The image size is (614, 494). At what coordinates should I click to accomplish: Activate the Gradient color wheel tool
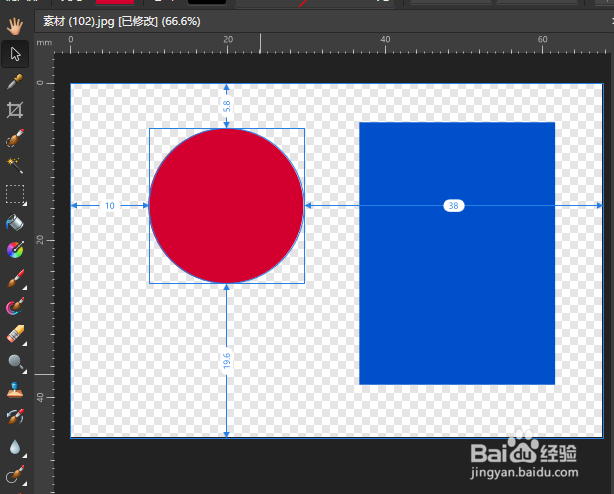click(x=15, y=250)
